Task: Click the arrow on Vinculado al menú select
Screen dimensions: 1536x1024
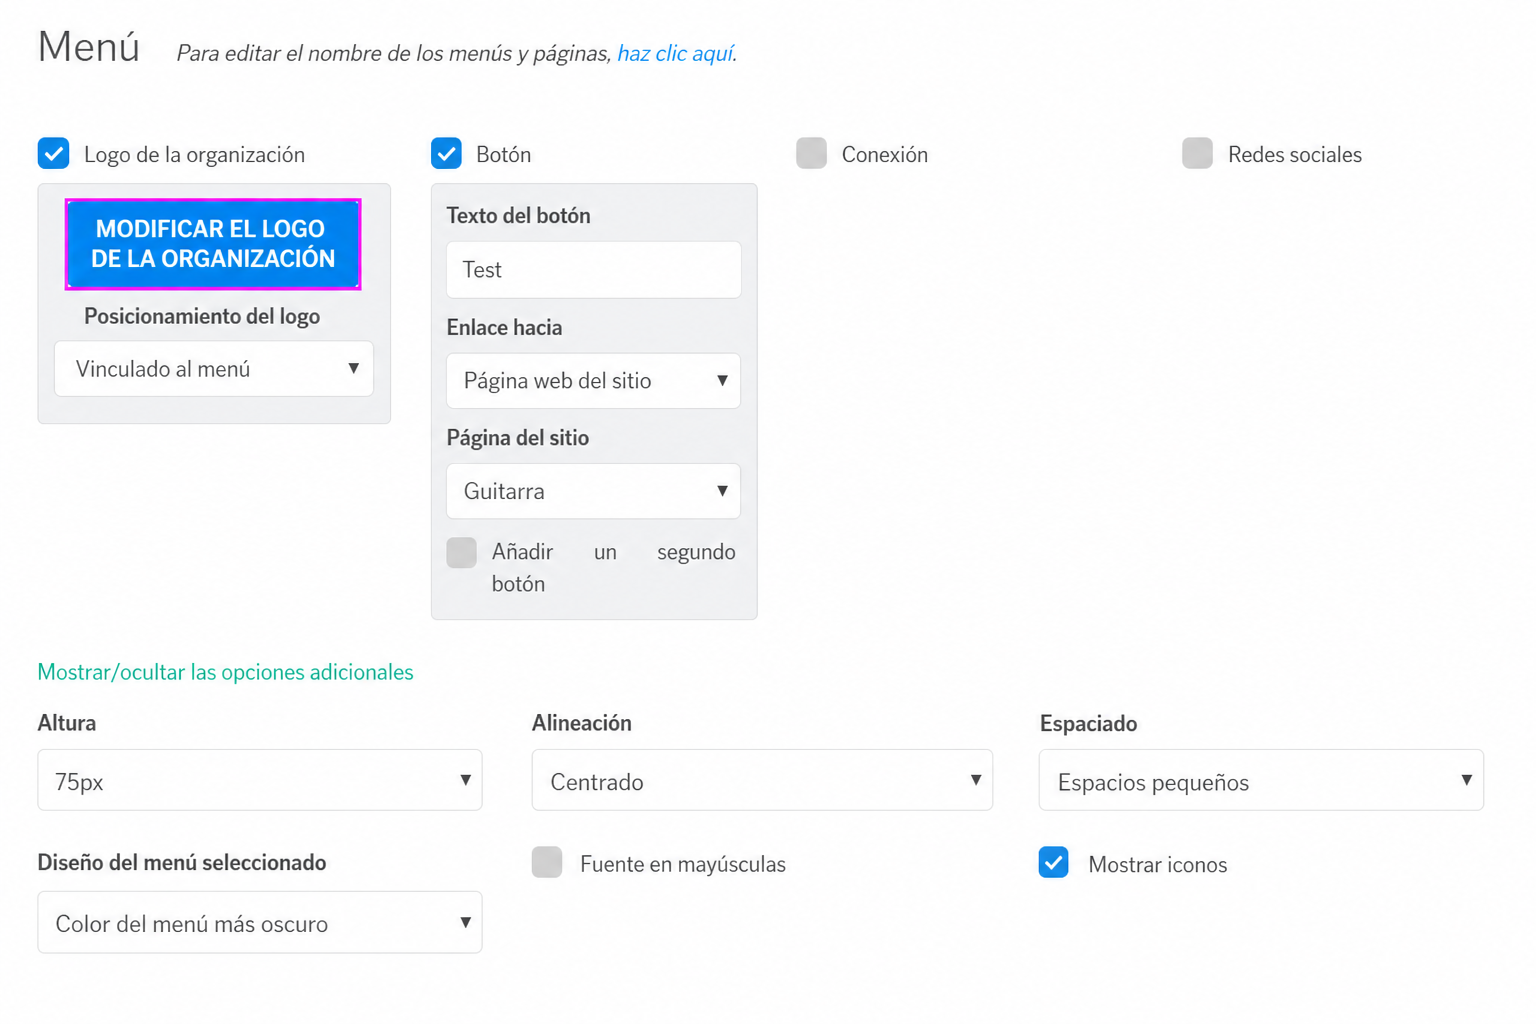Action: [354, 369]
